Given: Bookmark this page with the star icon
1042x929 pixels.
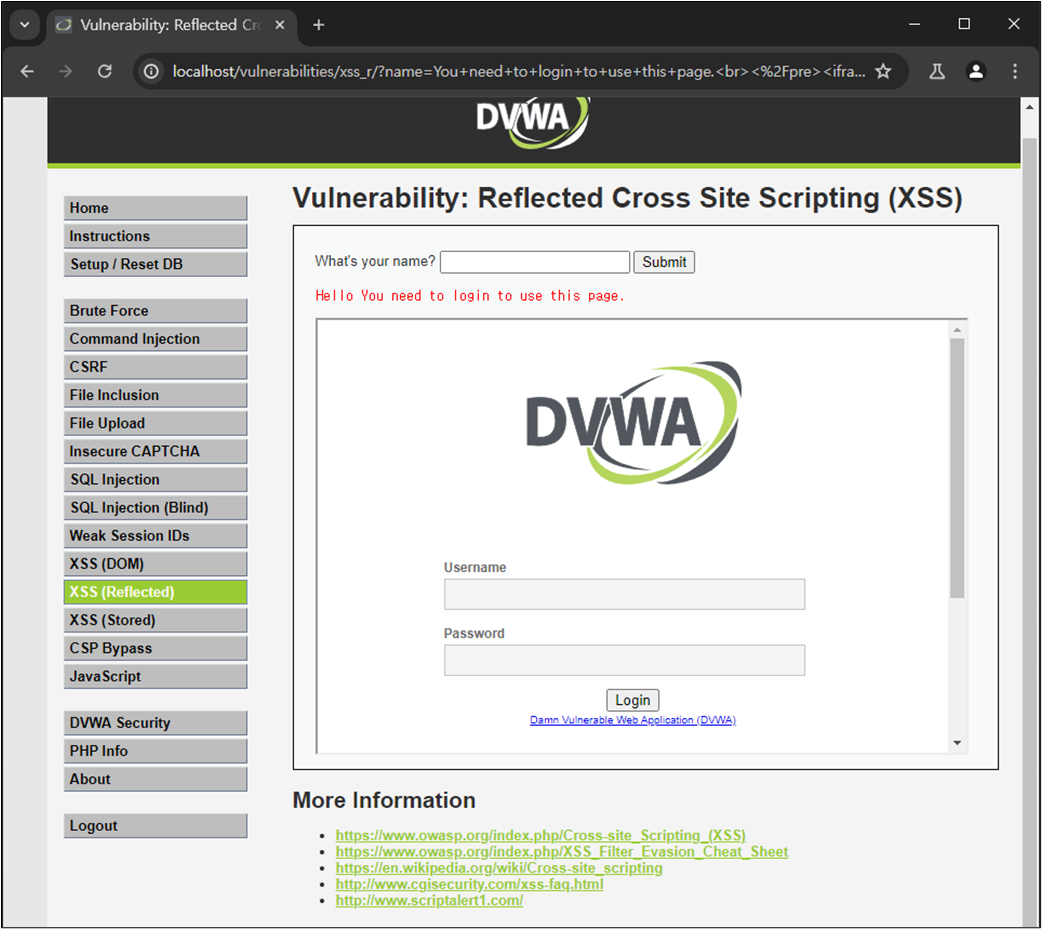Looking at the screenshot, I should (x=883, y=71).
